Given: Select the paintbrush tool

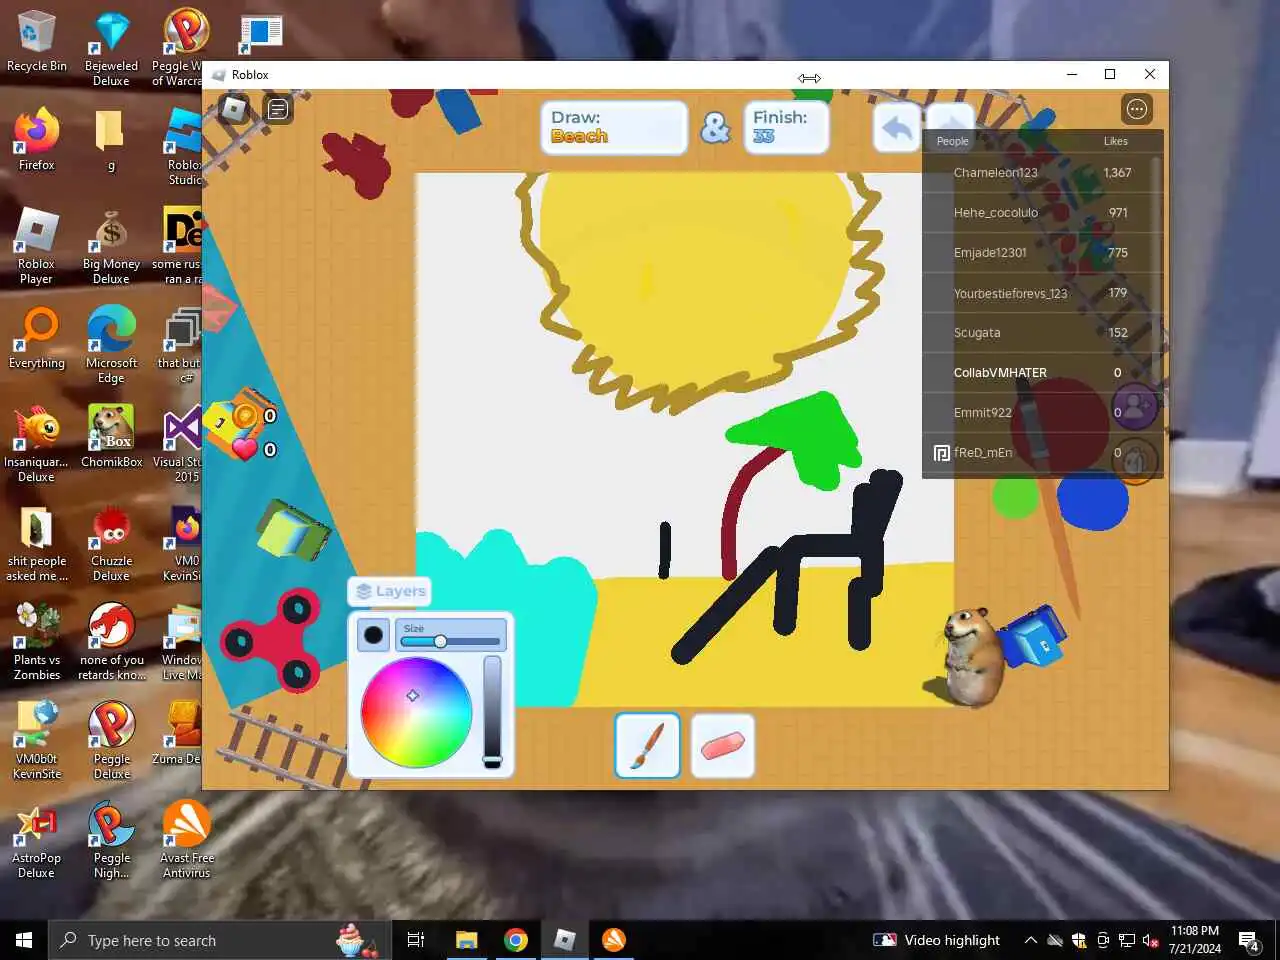Looking at the screenshot, I should (x=648, y=745).
